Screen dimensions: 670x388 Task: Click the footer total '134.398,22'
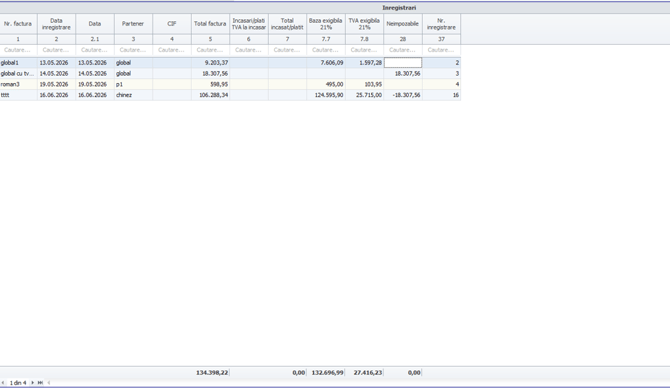pyautogui.click(x=212, y=373)
